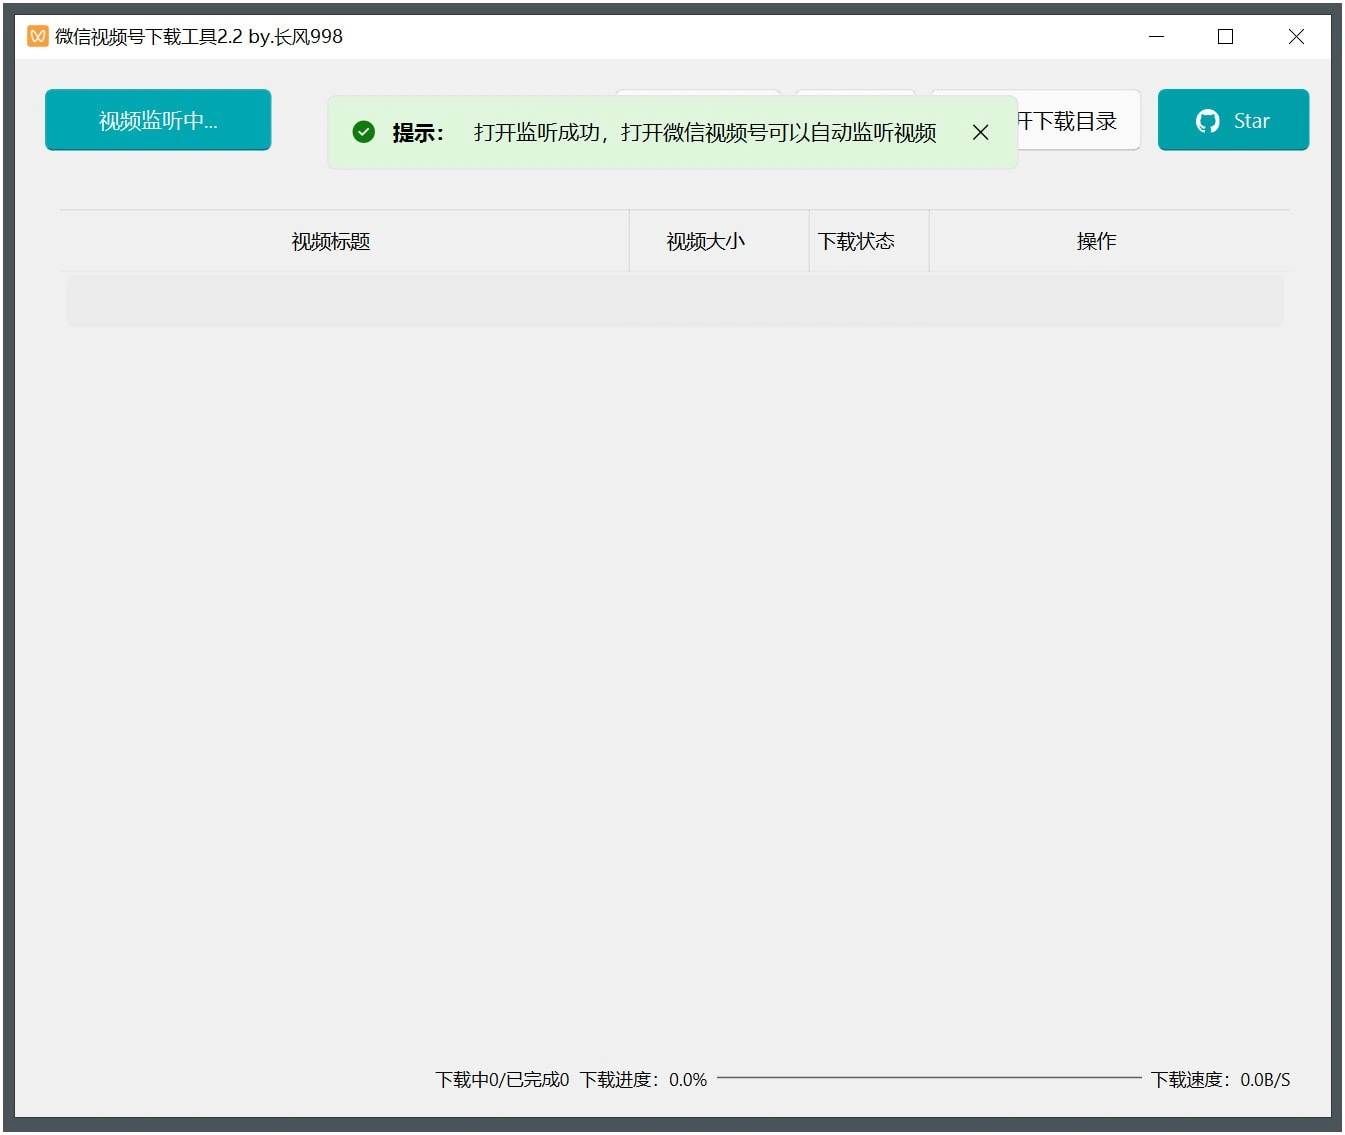Click the green success check icon in the notification
Image resolution: width=1345 pixels, height=1135 pixels.
(x=364, y=131)
